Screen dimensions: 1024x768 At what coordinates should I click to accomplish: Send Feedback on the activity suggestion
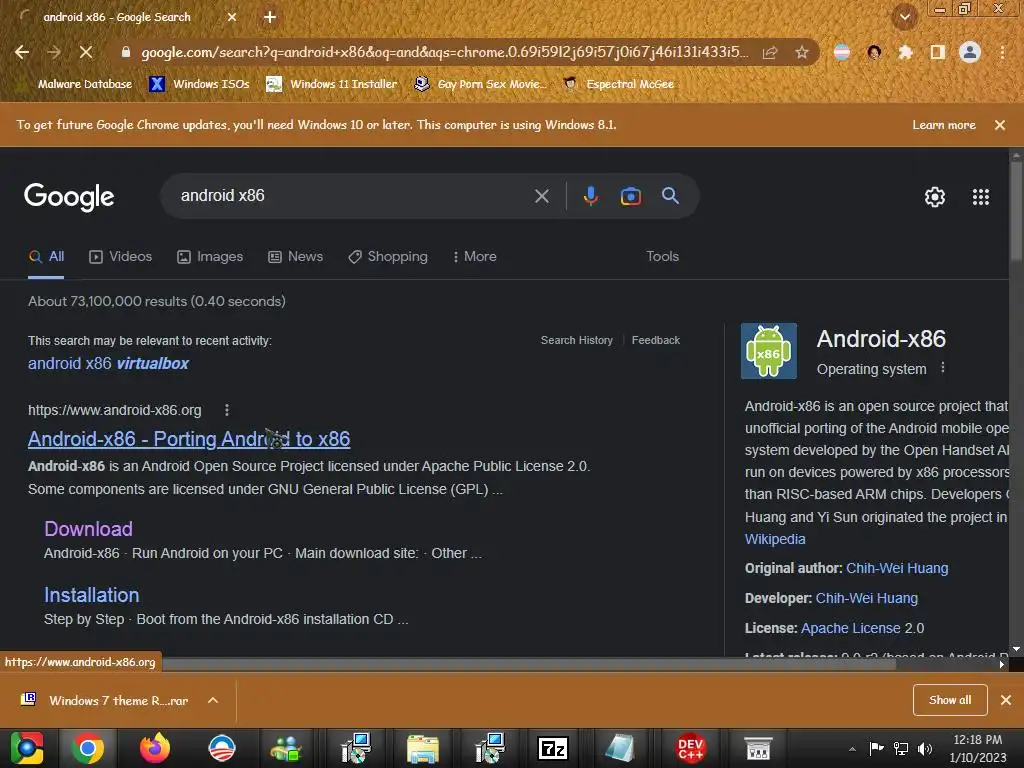[656, 340]
